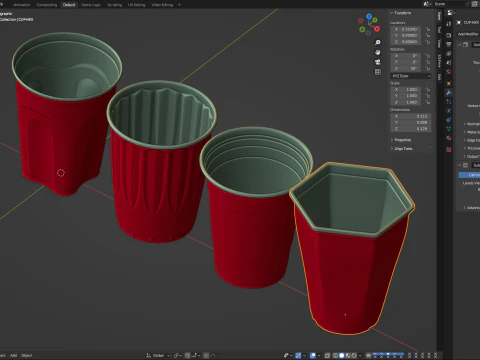Edit the Dimensions Z field
The image size is (480, 360).
coord(411,129)
